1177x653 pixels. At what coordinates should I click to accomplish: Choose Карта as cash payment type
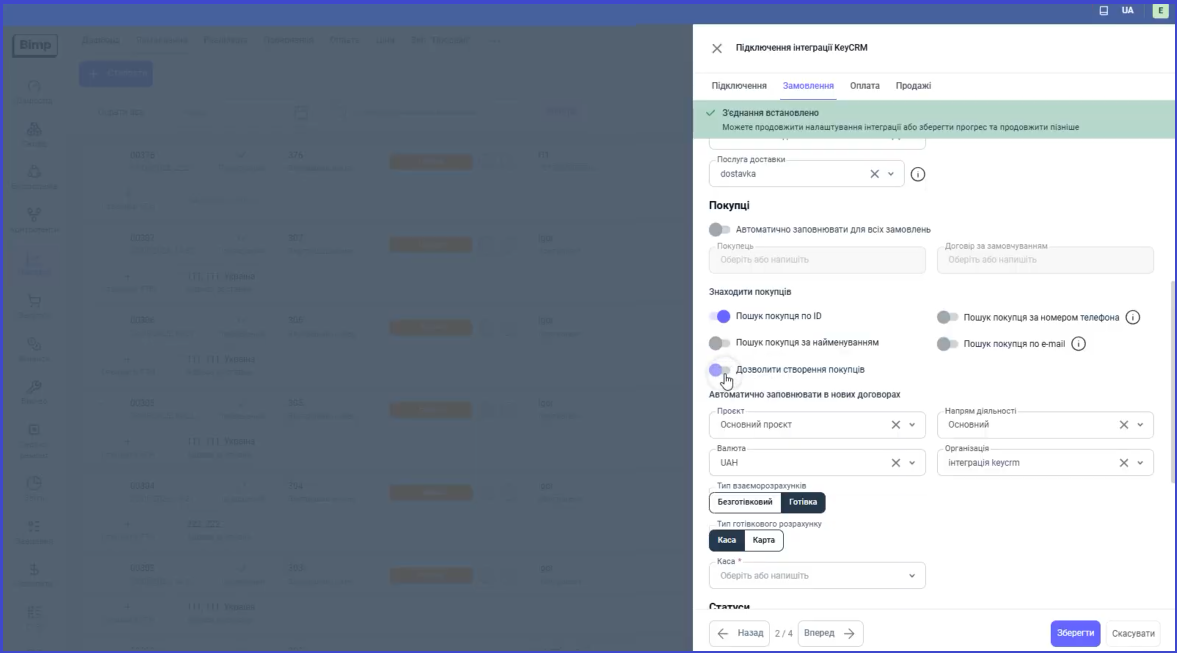click(x=763, y=540)
